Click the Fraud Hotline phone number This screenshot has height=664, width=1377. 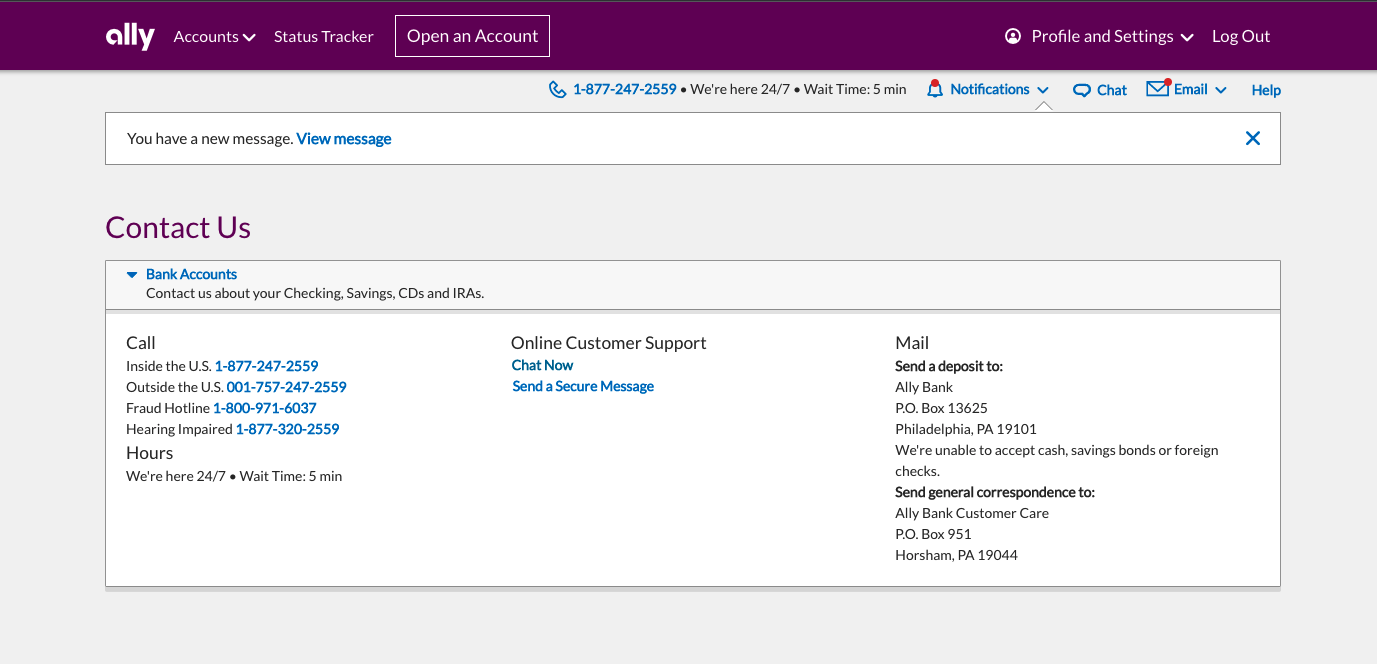pos(265,408)
